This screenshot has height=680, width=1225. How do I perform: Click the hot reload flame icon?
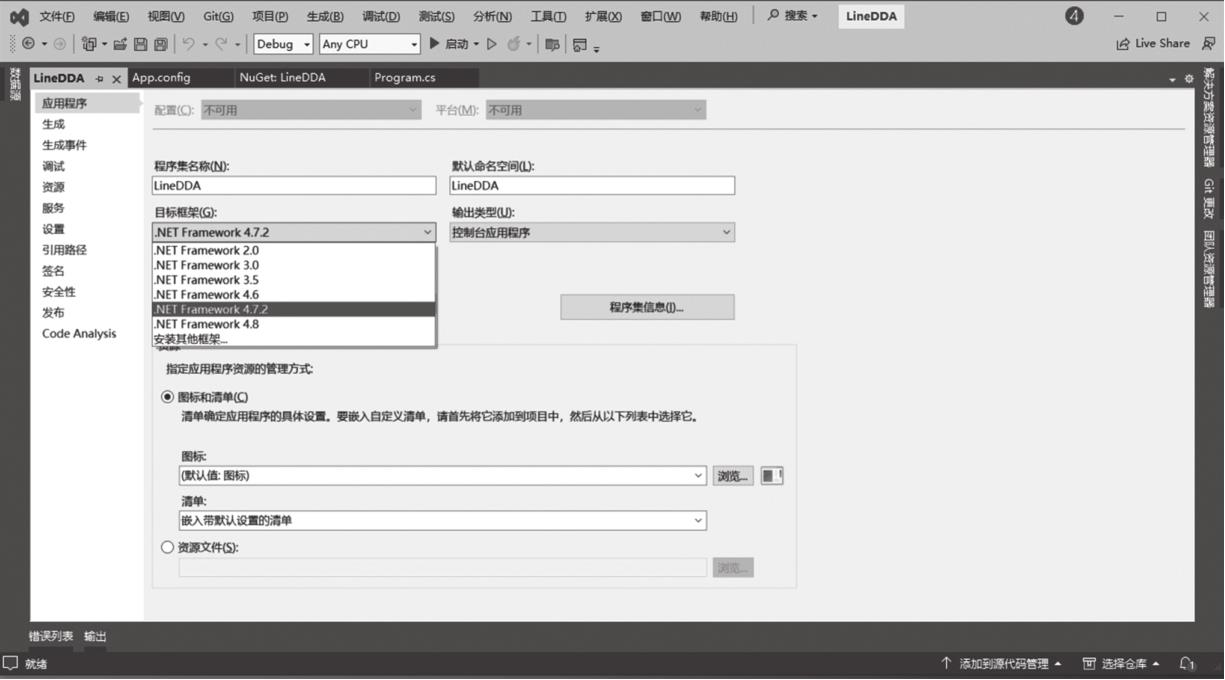(514, 44)
